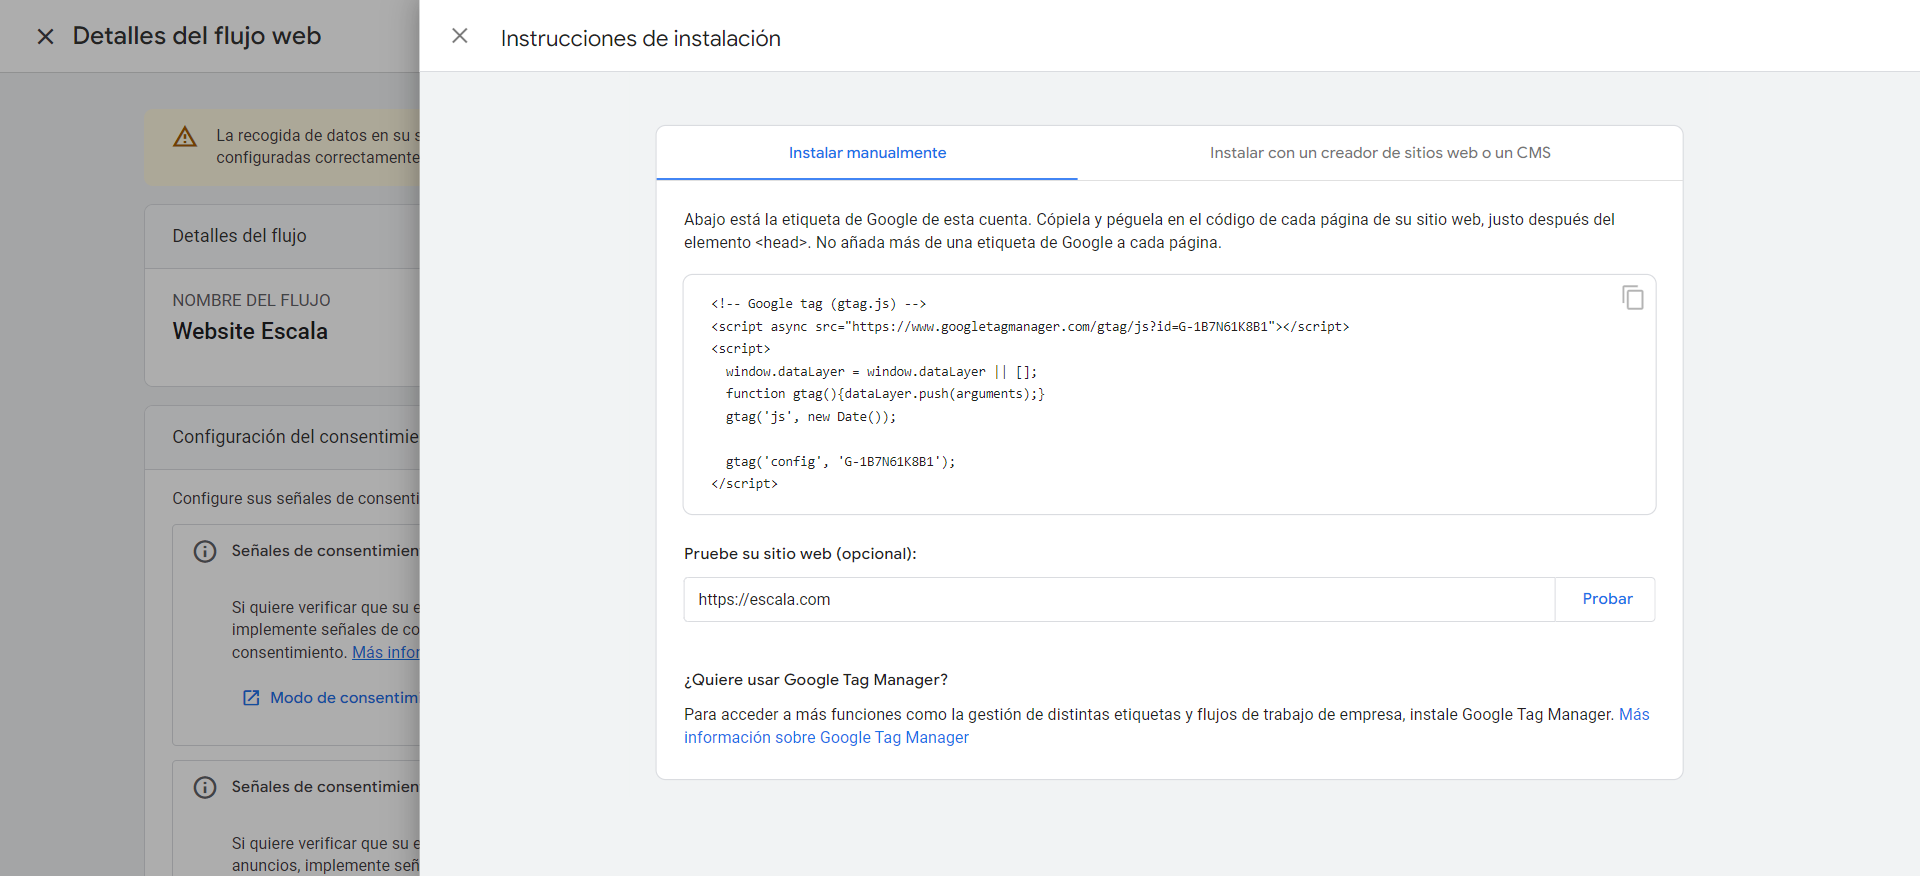Close the Instrucciones de instalación panel
The width and height of the screenshot is (1920, 876).
pos(460,36)
